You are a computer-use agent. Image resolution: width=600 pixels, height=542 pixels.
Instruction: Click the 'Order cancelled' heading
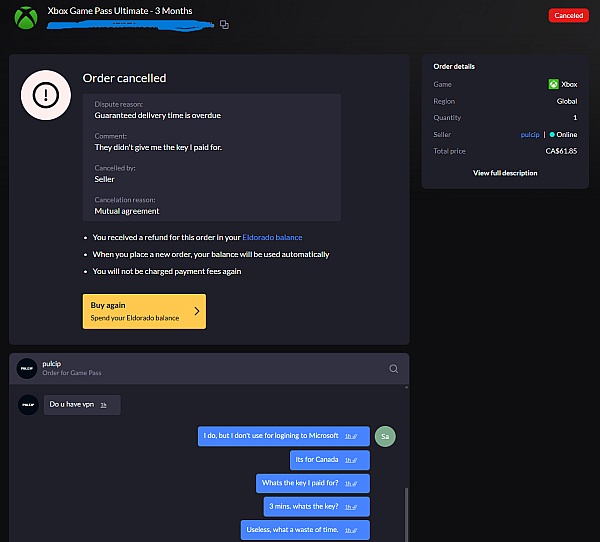tap(124, 78)
